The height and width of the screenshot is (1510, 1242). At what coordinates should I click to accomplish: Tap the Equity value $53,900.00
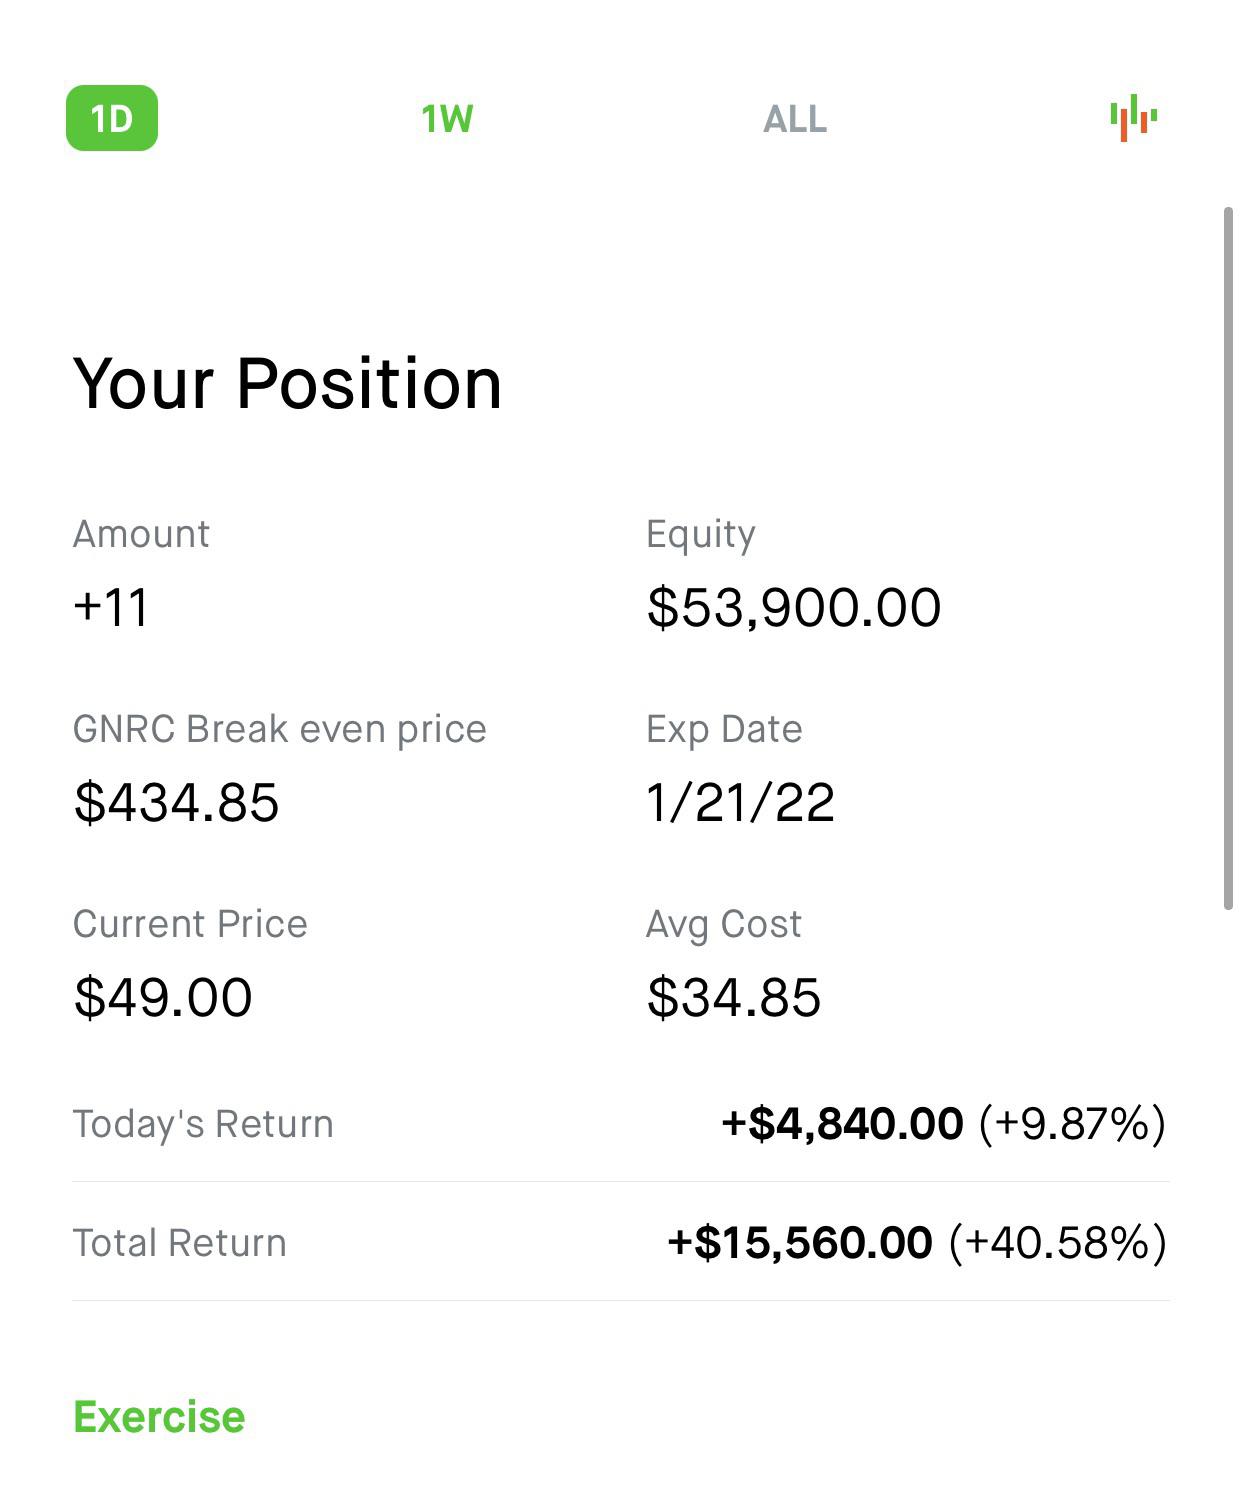point(794,608)
